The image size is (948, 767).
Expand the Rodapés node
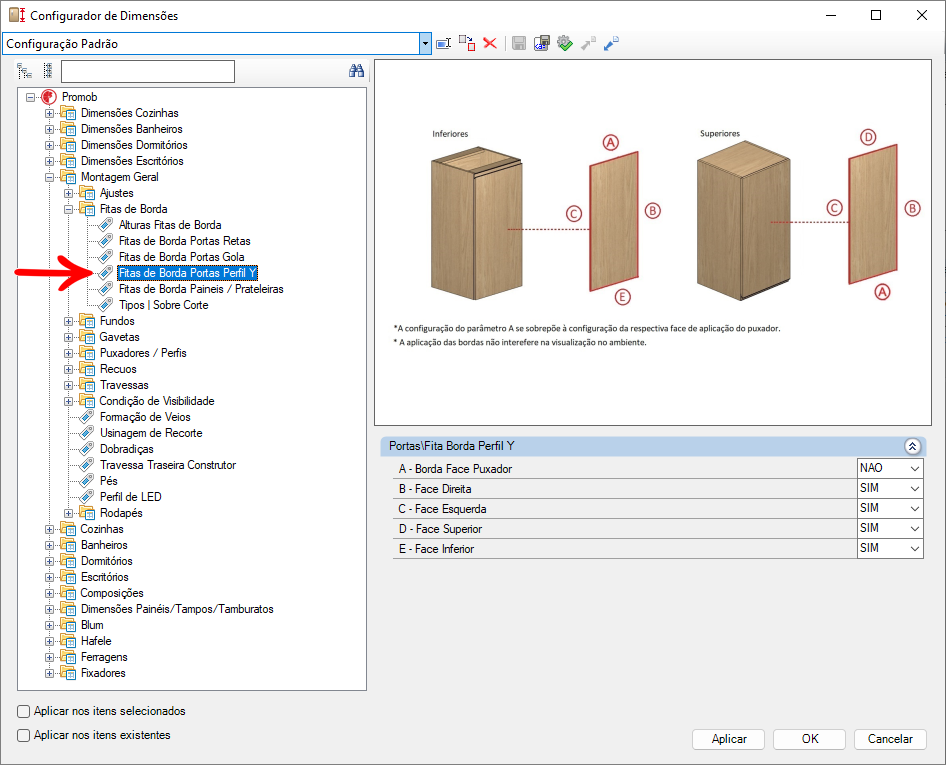(x=68, y=513)
